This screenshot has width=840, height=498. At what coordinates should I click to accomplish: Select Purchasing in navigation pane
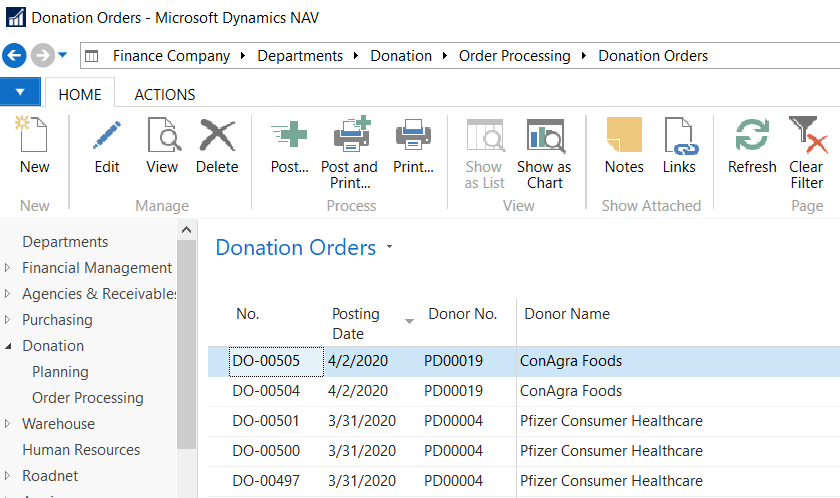pos(57,320)
